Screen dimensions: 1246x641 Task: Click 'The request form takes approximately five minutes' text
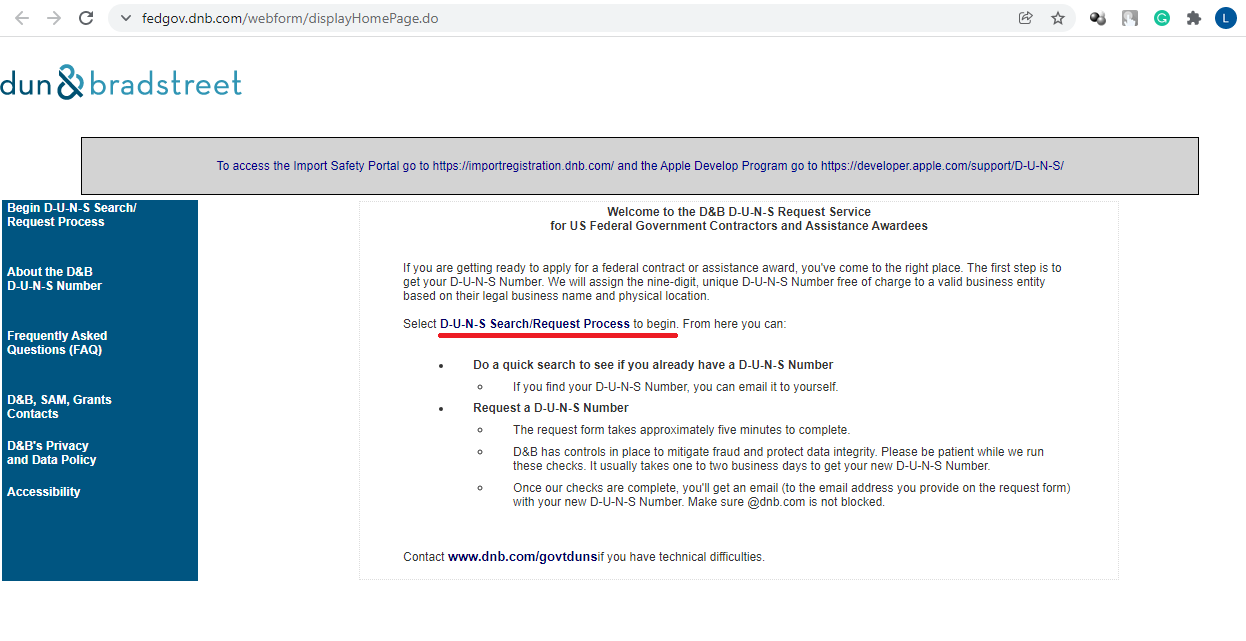point(681,430)
